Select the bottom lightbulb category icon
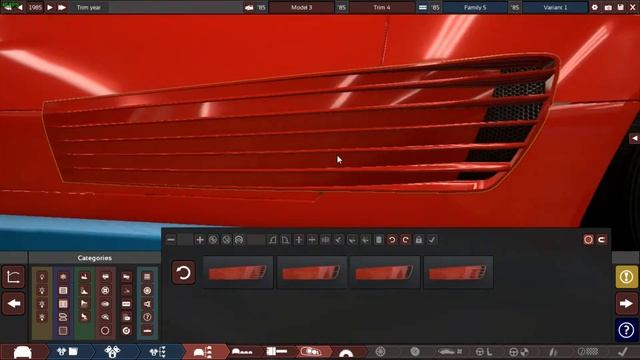The height and width of the screenshot is (360, 640). pyautogui.click(x=42, y=317)
